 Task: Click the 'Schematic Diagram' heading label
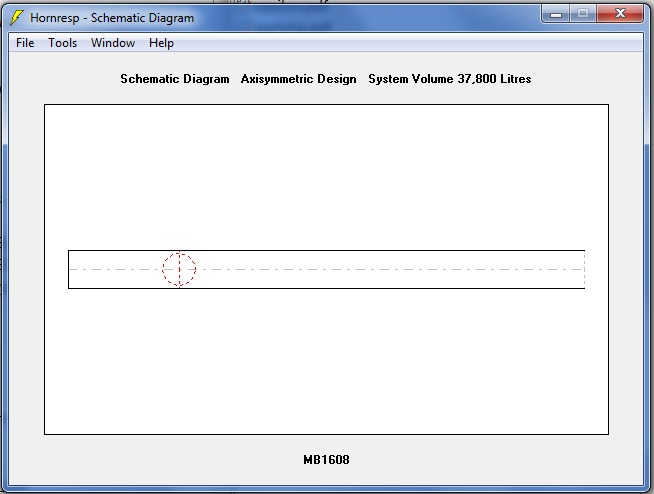point(175,79)
